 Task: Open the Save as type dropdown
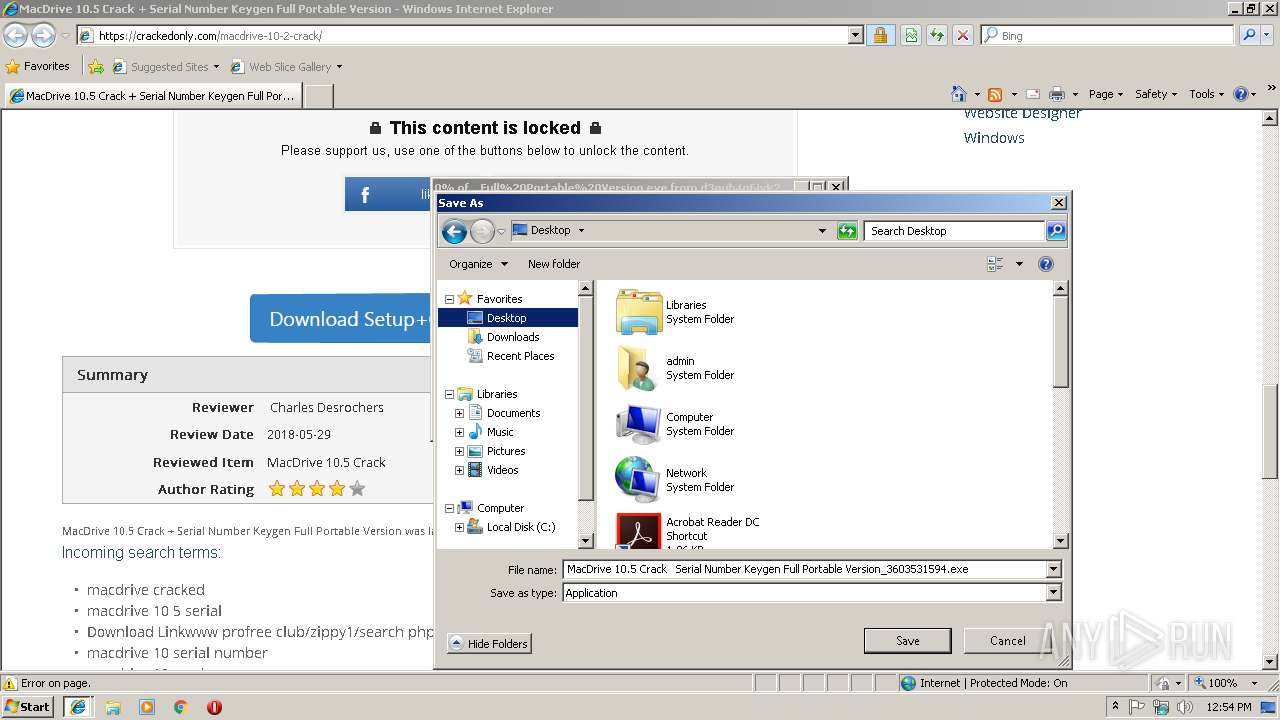[x=1053, y=593]
